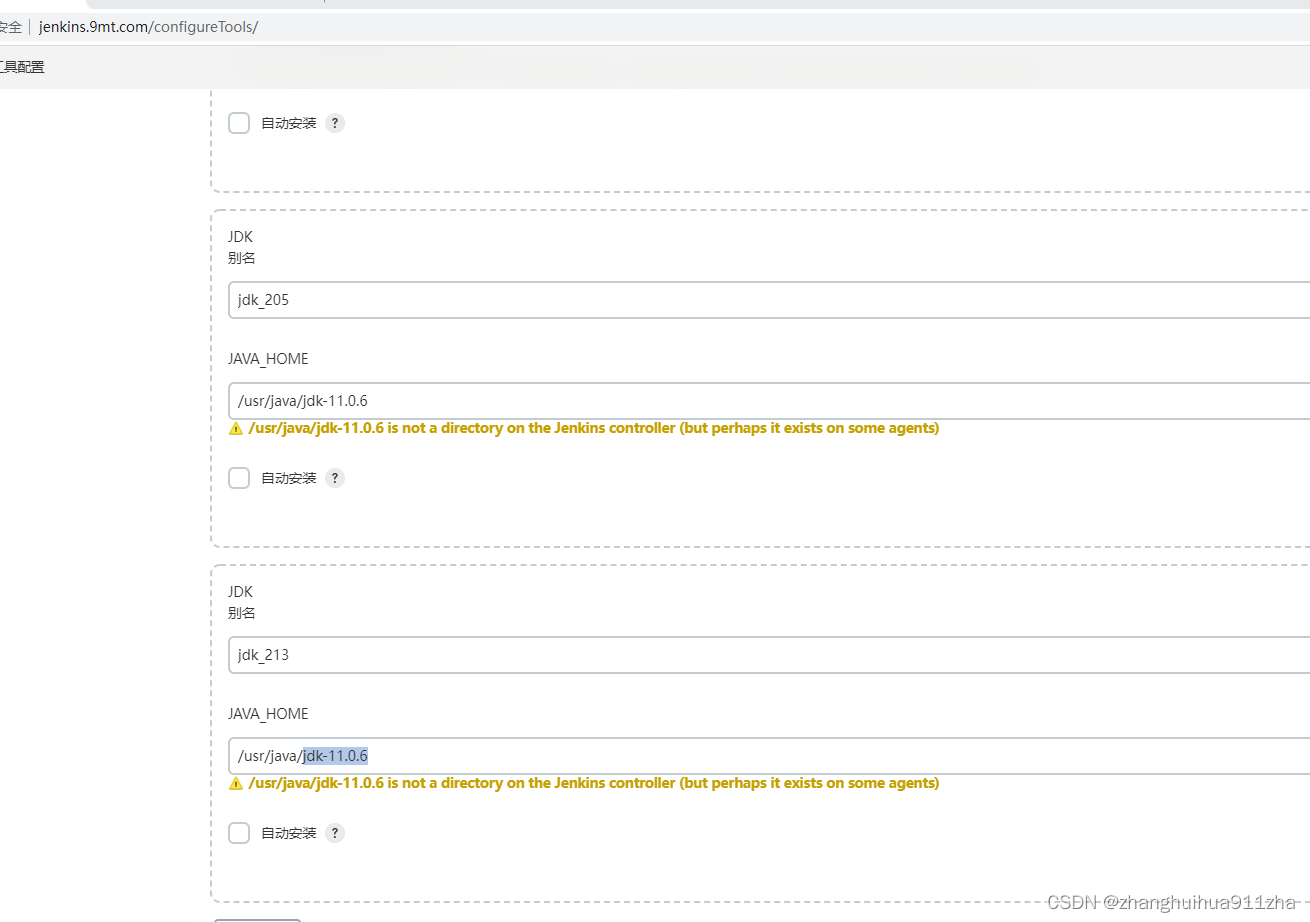Enable 自动安装 for the jdk_213 installation
Screen dimensions: 1310x922
click(239, 832)
